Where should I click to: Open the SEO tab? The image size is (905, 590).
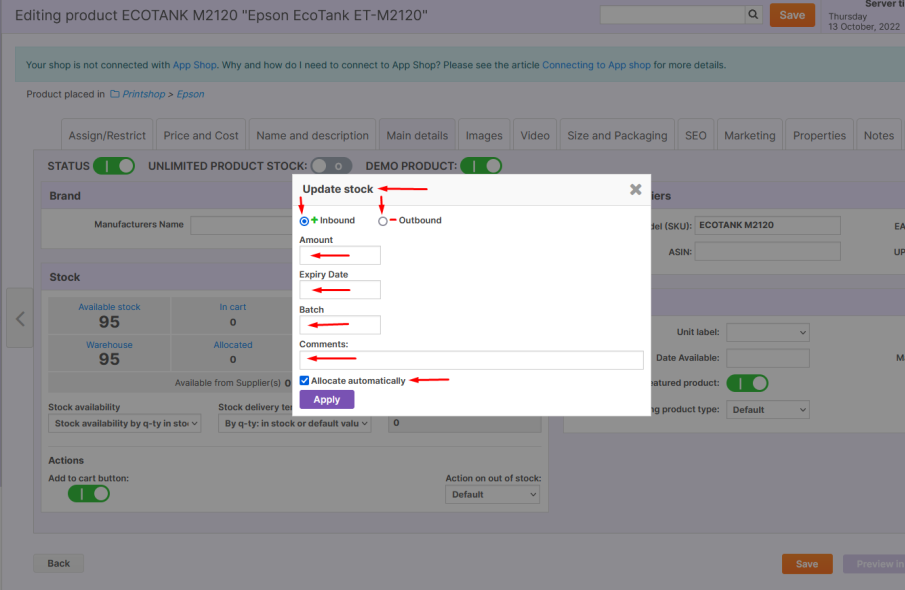tap(695, 136)
